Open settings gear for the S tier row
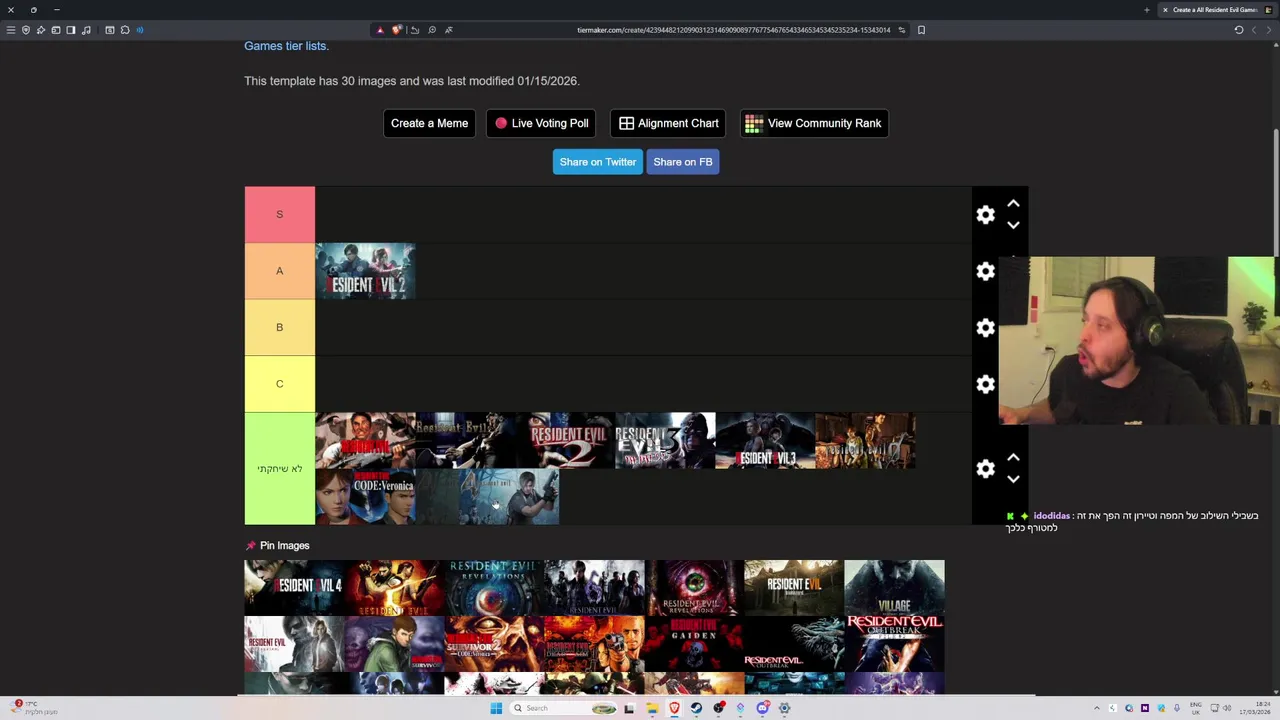This screenshot has height=720, width=1280. coord(985,215)
